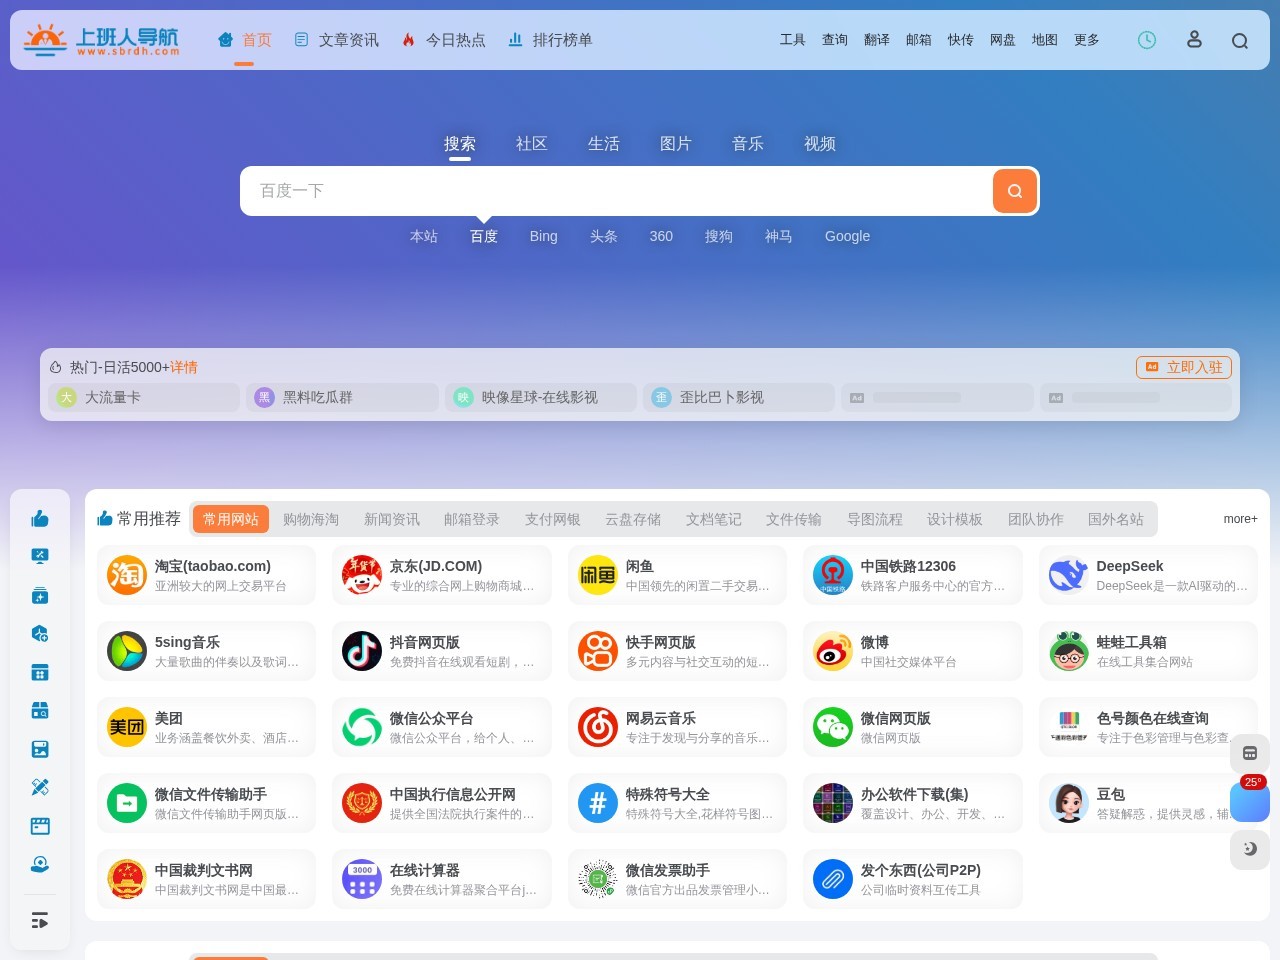Switch to the 购物淘淘 tab

point(311,519)
